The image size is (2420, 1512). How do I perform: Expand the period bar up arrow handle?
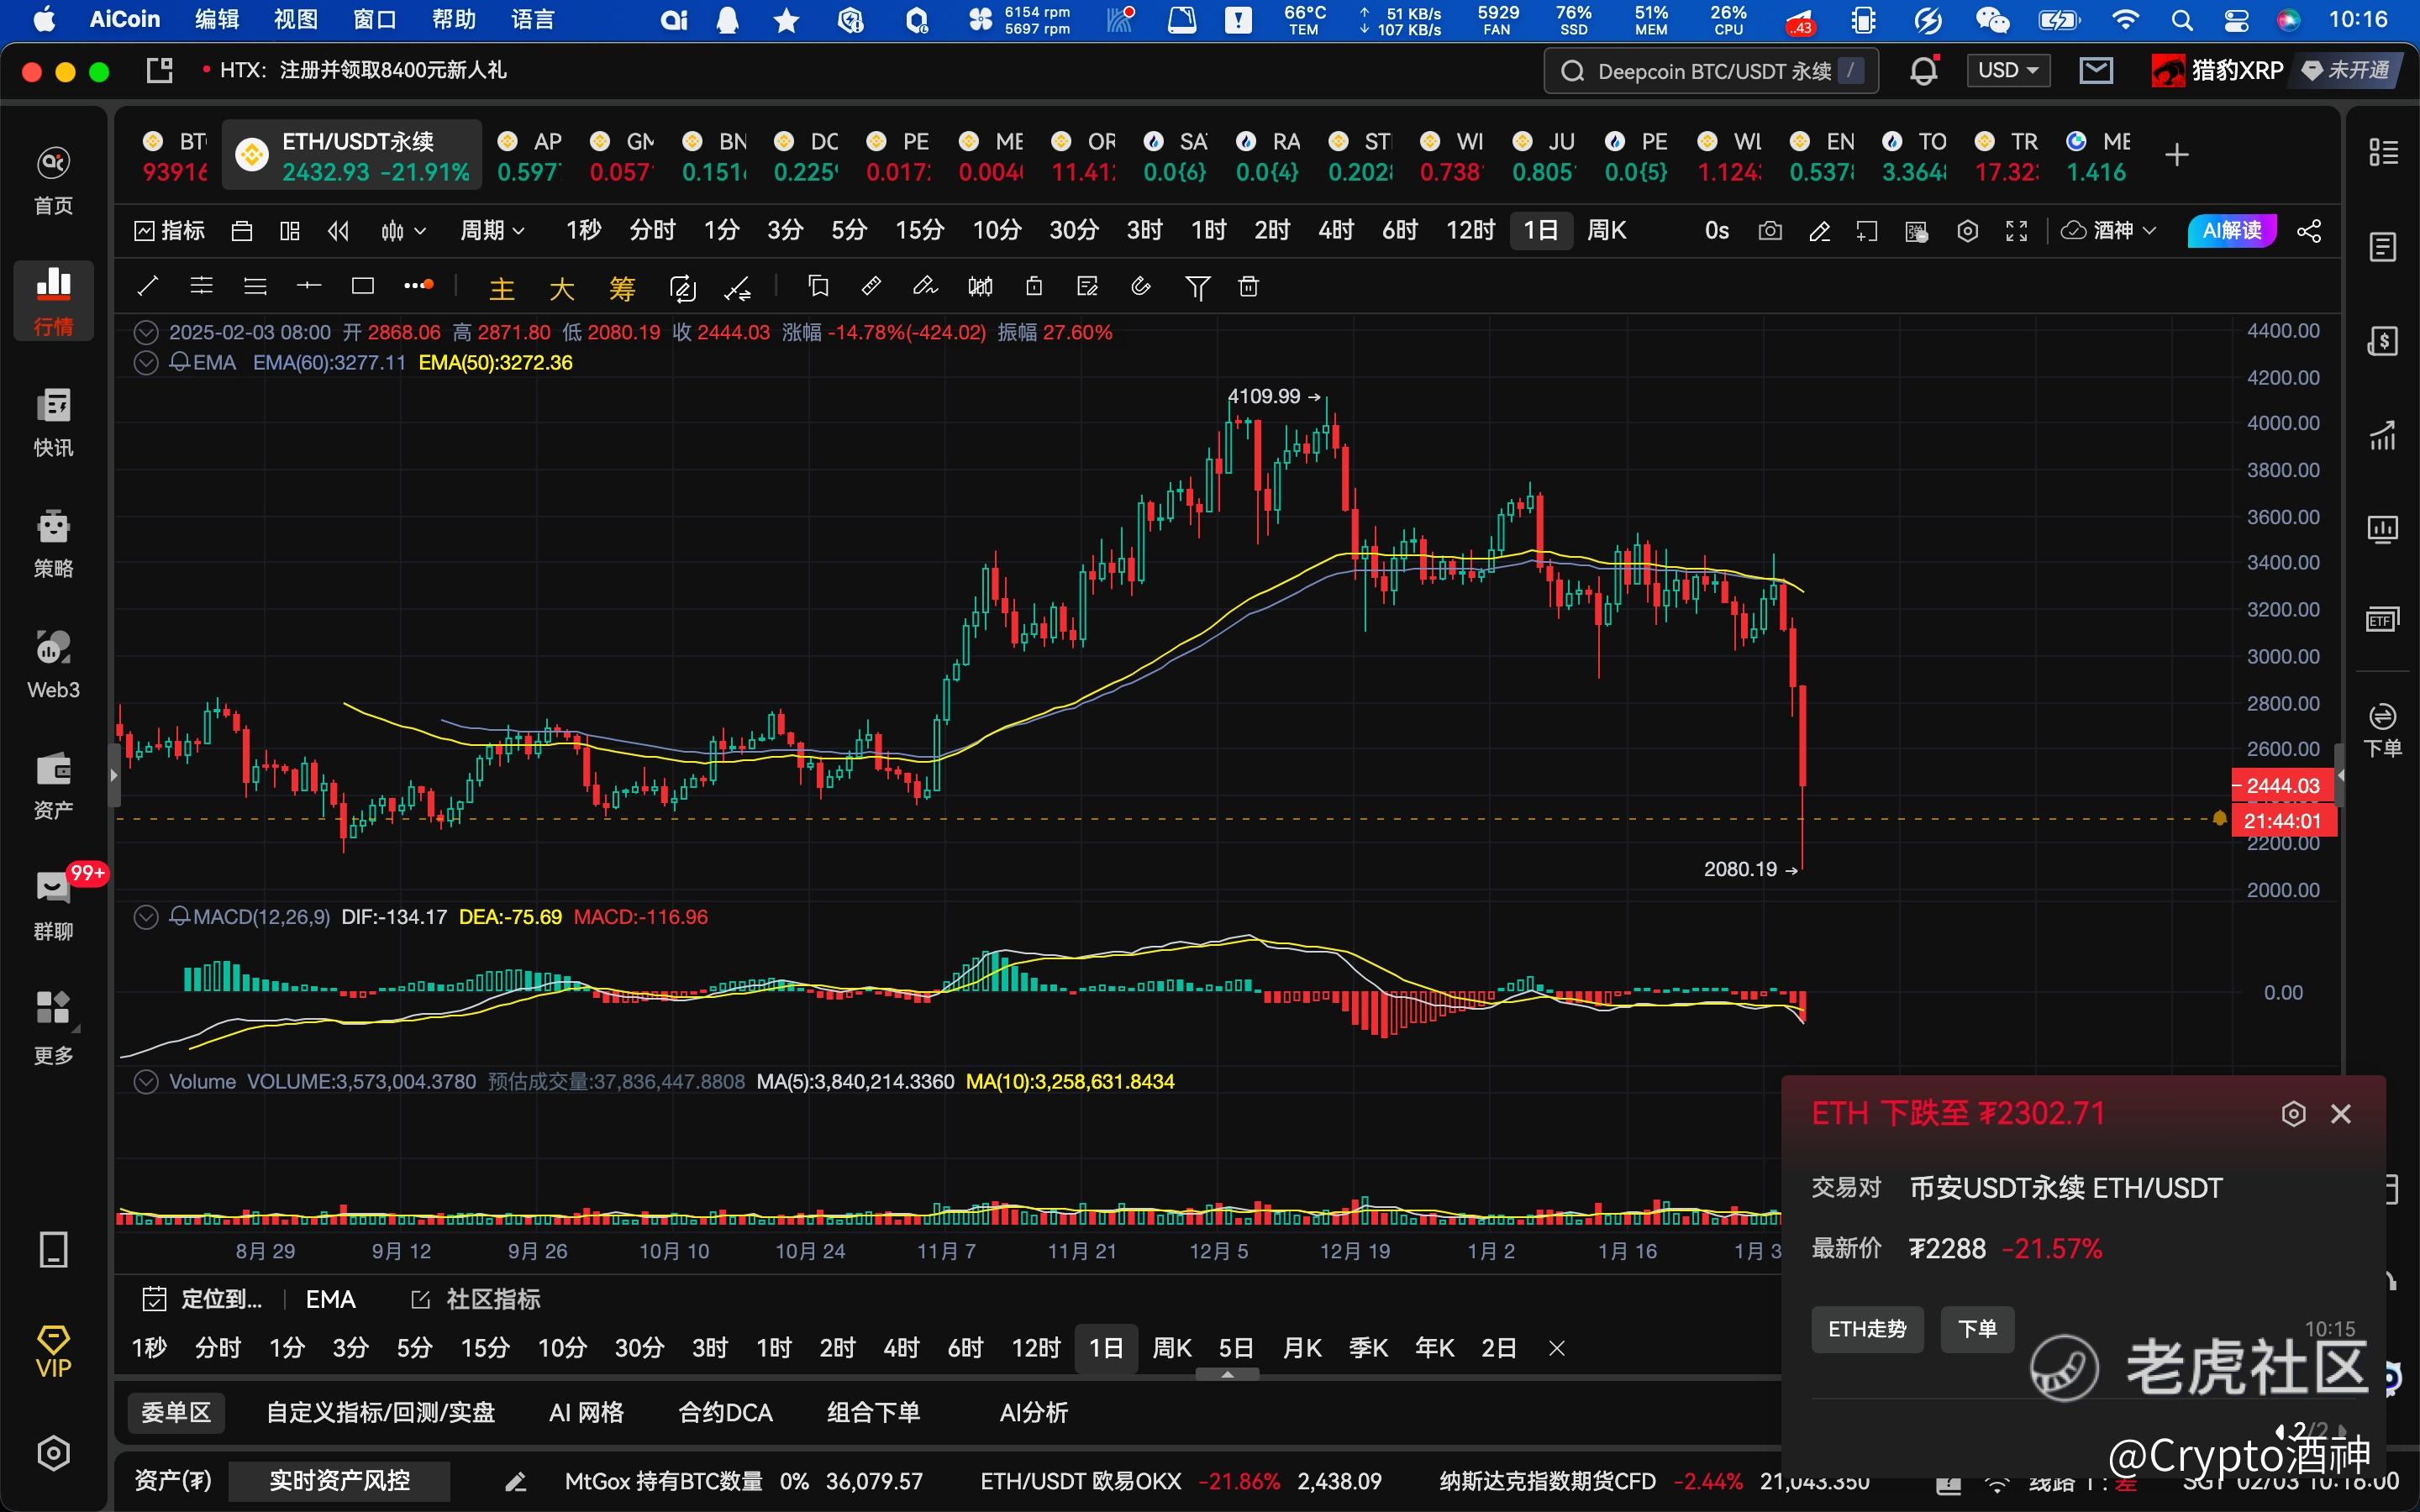[1227, 1374]
